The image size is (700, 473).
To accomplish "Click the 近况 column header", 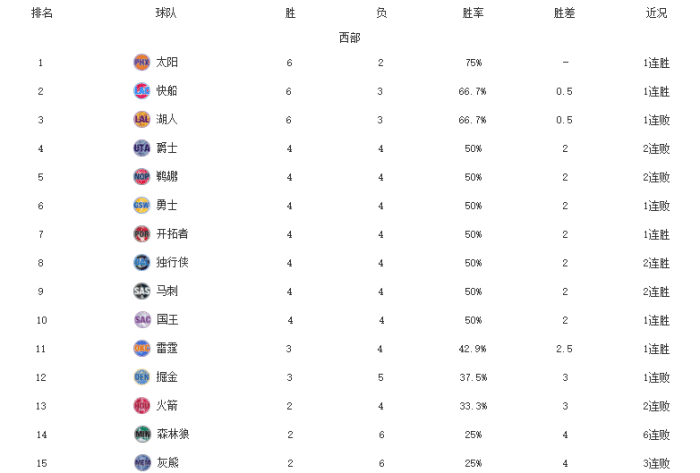I will coord(656,14).
